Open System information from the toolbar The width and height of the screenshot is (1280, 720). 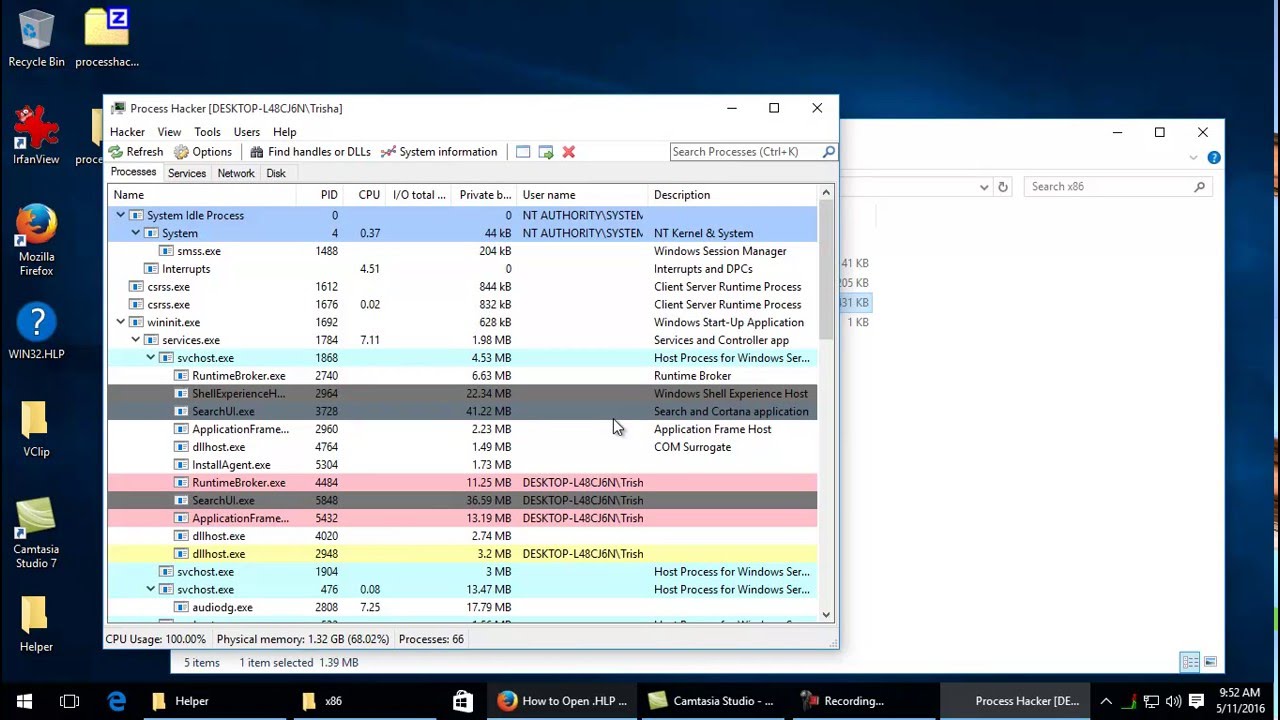(438, 152)
